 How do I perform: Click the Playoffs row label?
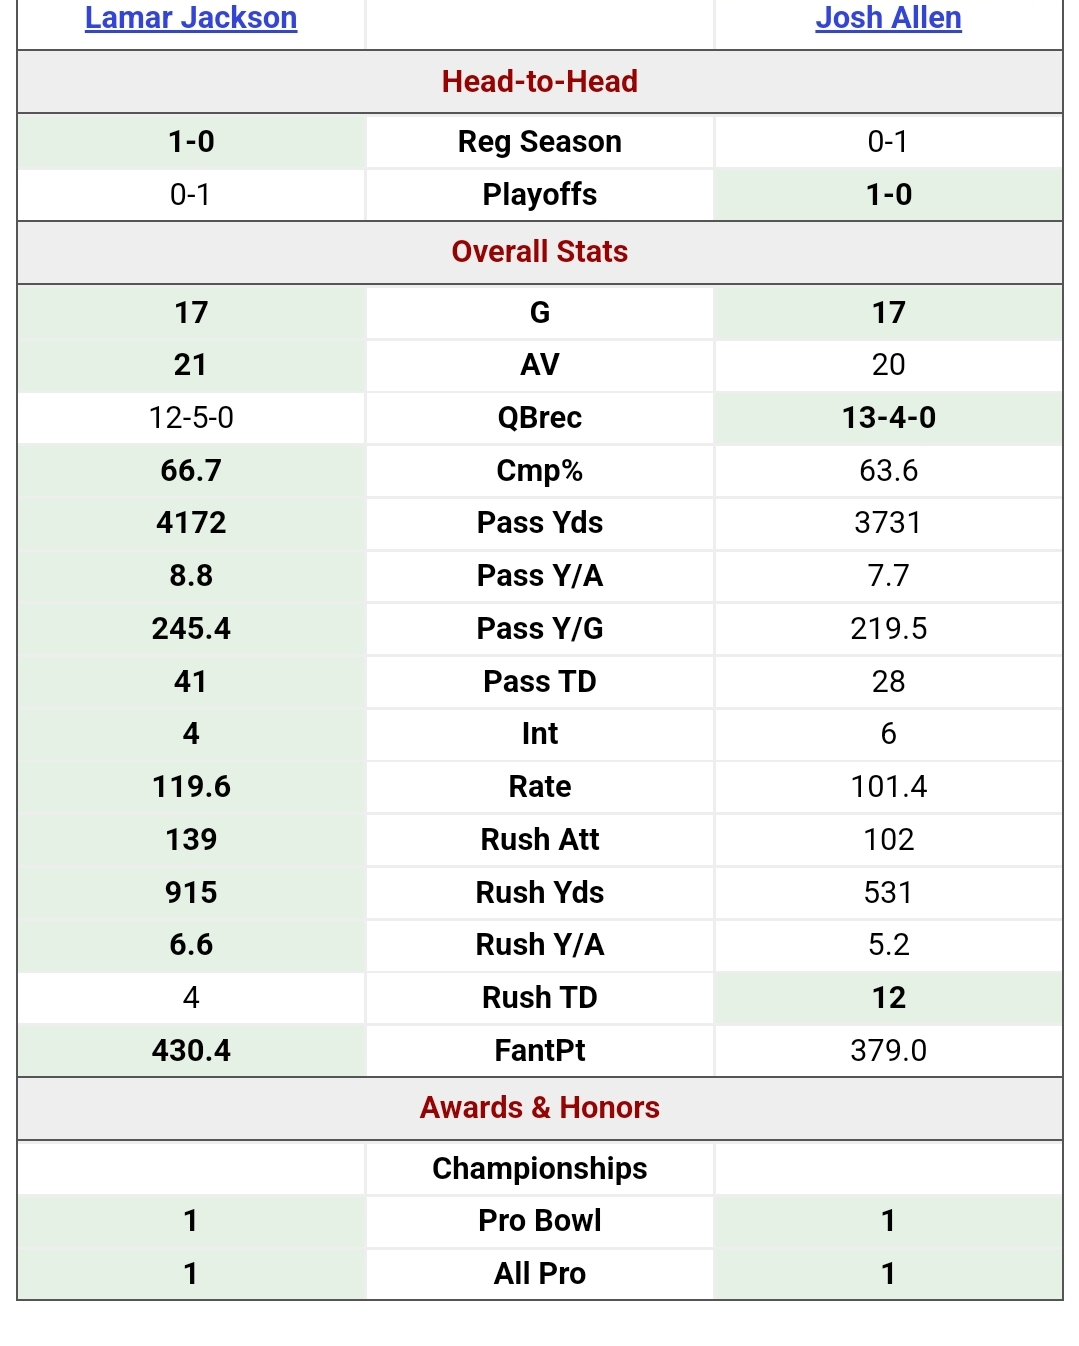point(540,194)
